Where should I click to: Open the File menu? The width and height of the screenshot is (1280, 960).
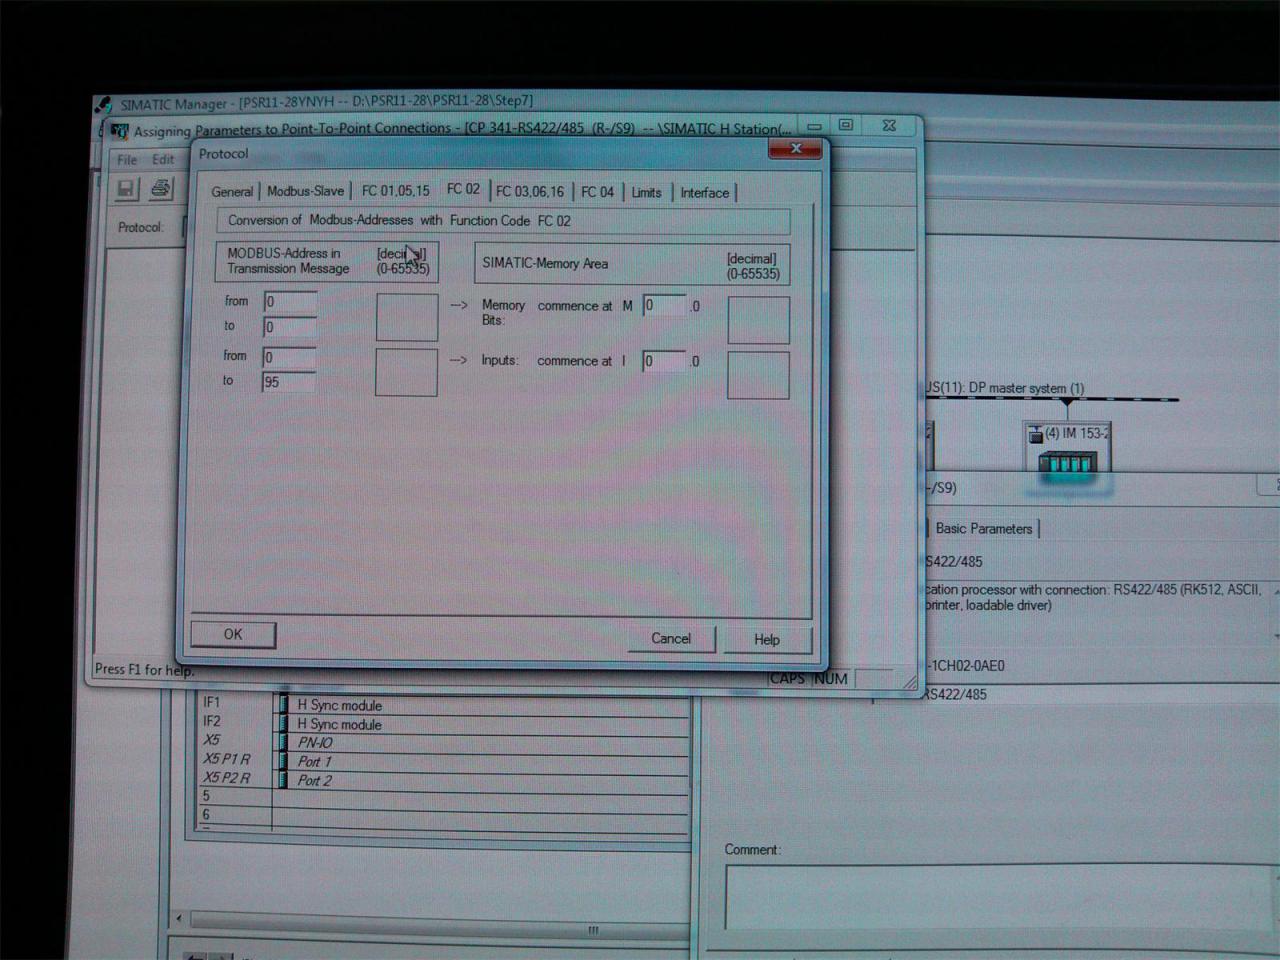click(x=127, y=160)
